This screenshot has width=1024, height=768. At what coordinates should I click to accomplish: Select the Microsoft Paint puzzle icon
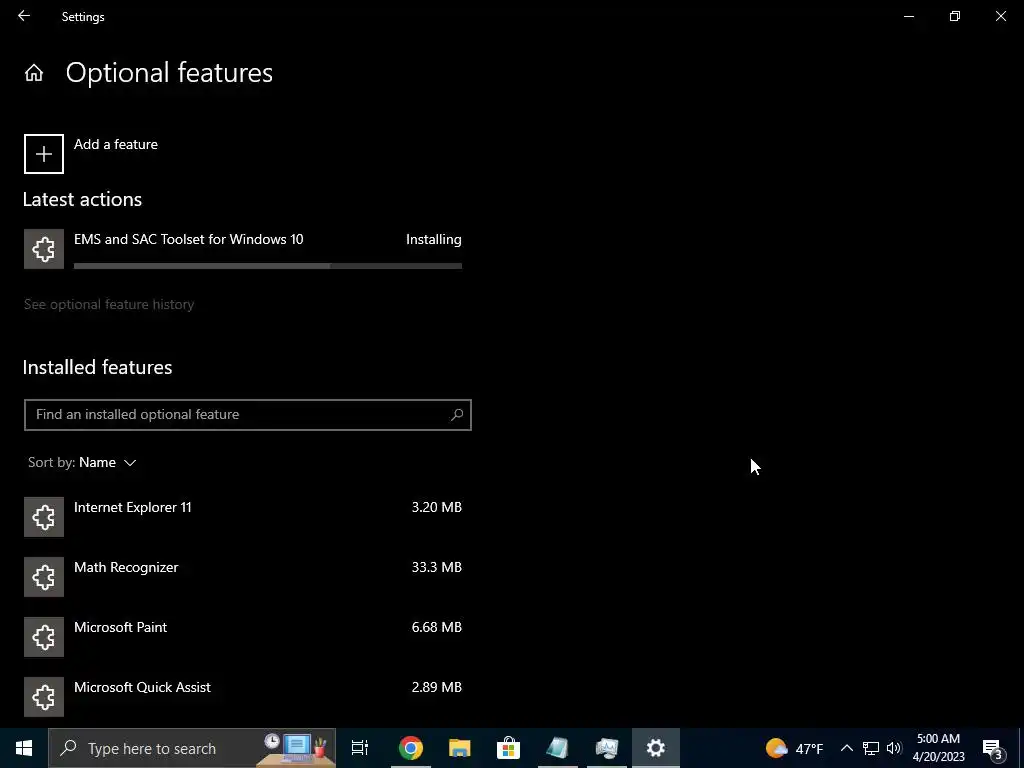tap(44, 637)
